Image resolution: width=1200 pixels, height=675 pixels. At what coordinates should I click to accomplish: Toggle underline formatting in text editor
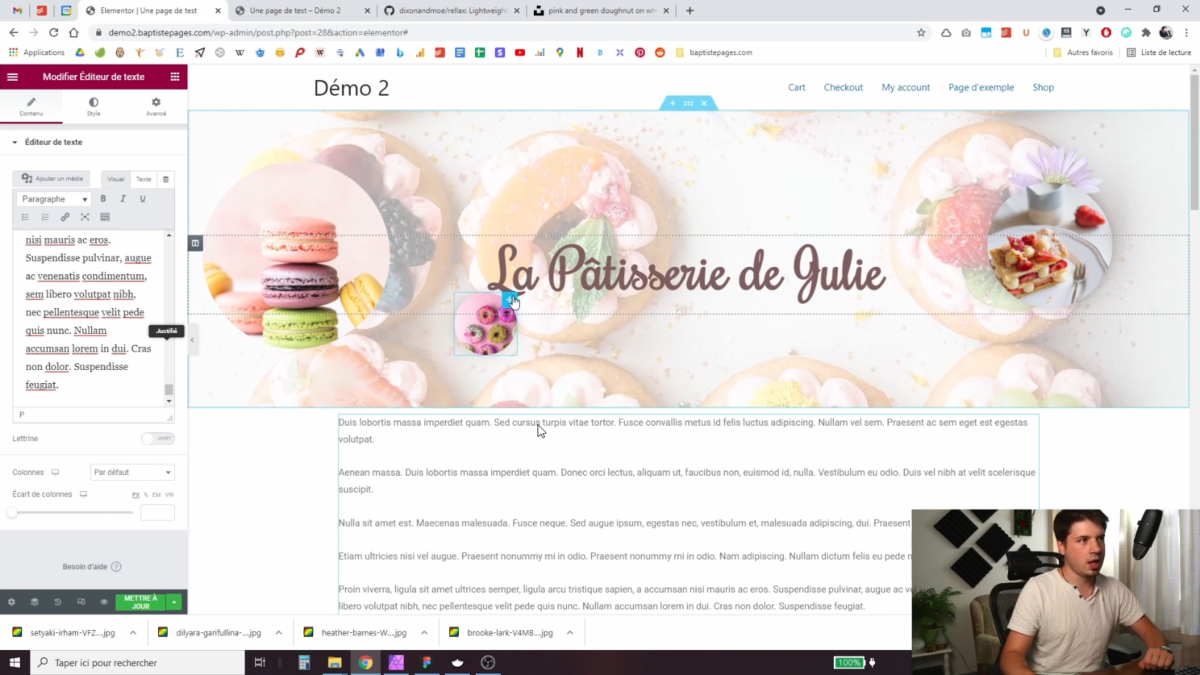(143, 199)
